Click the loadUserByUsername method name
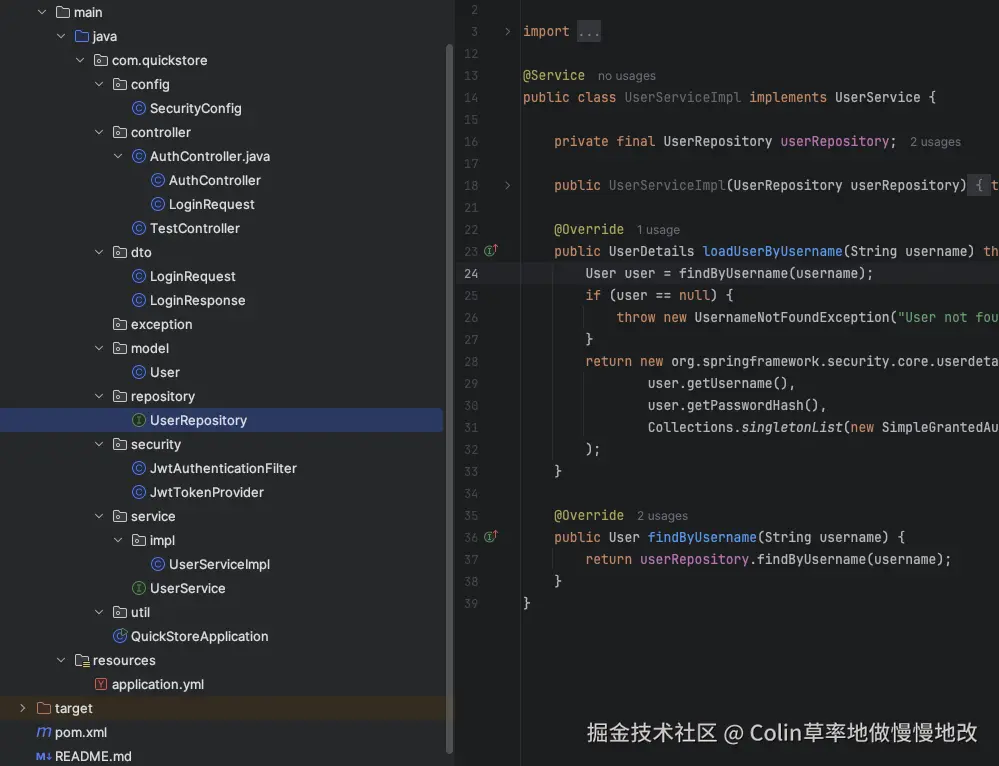Viewport: 999px width, 766px height. (772, 251)
